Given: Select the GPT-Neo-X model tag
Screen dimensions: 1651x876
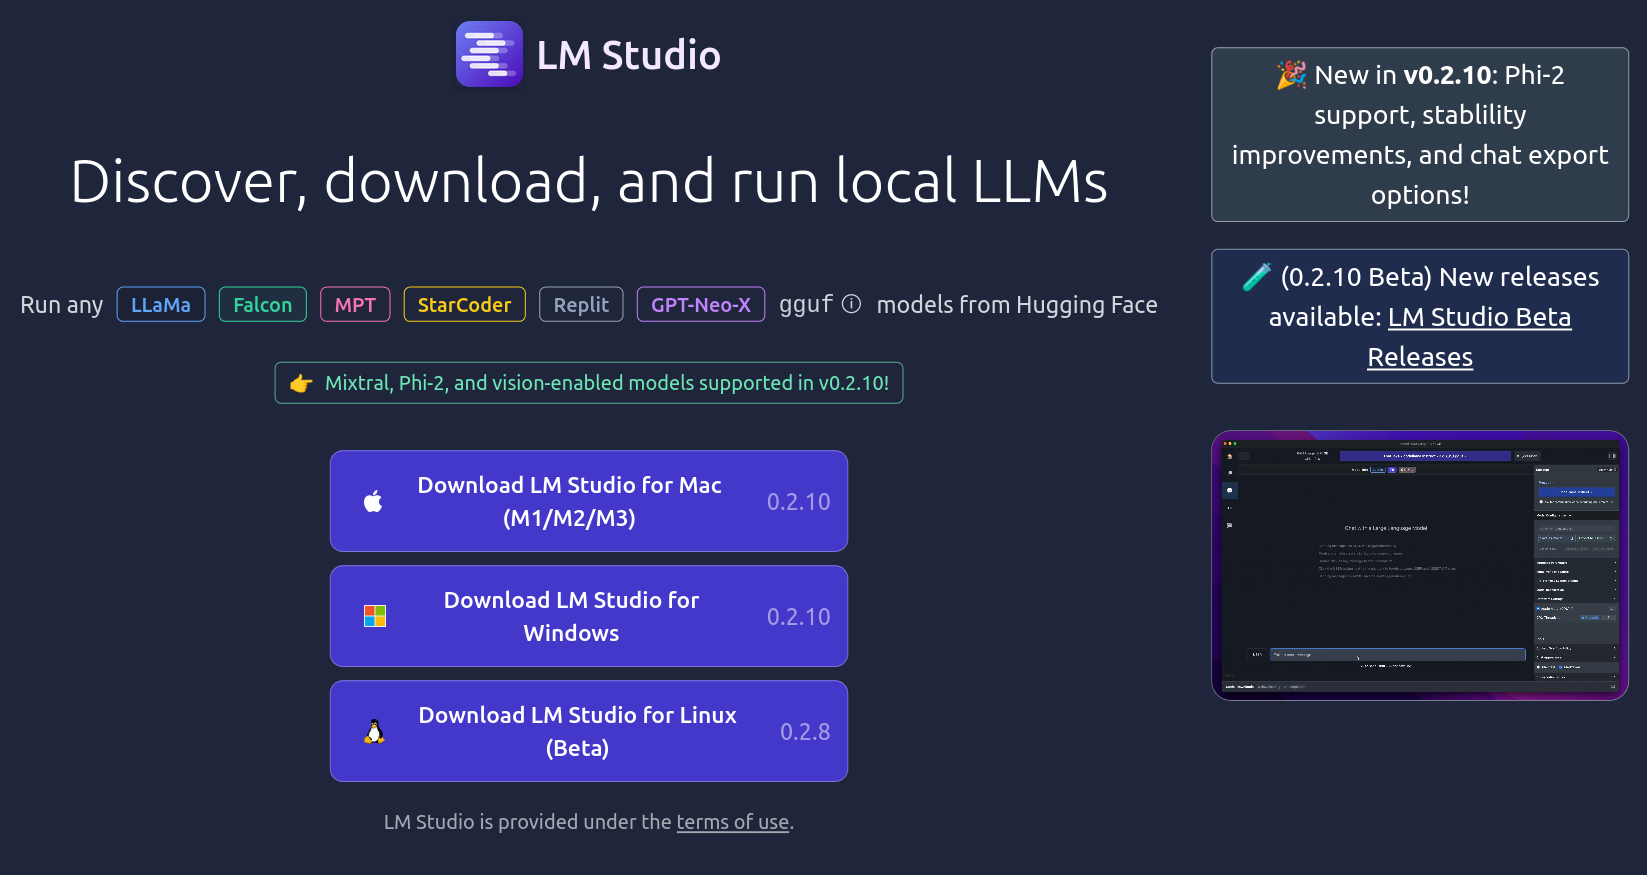Looking at the screenshot, I should tap(701, 305).
